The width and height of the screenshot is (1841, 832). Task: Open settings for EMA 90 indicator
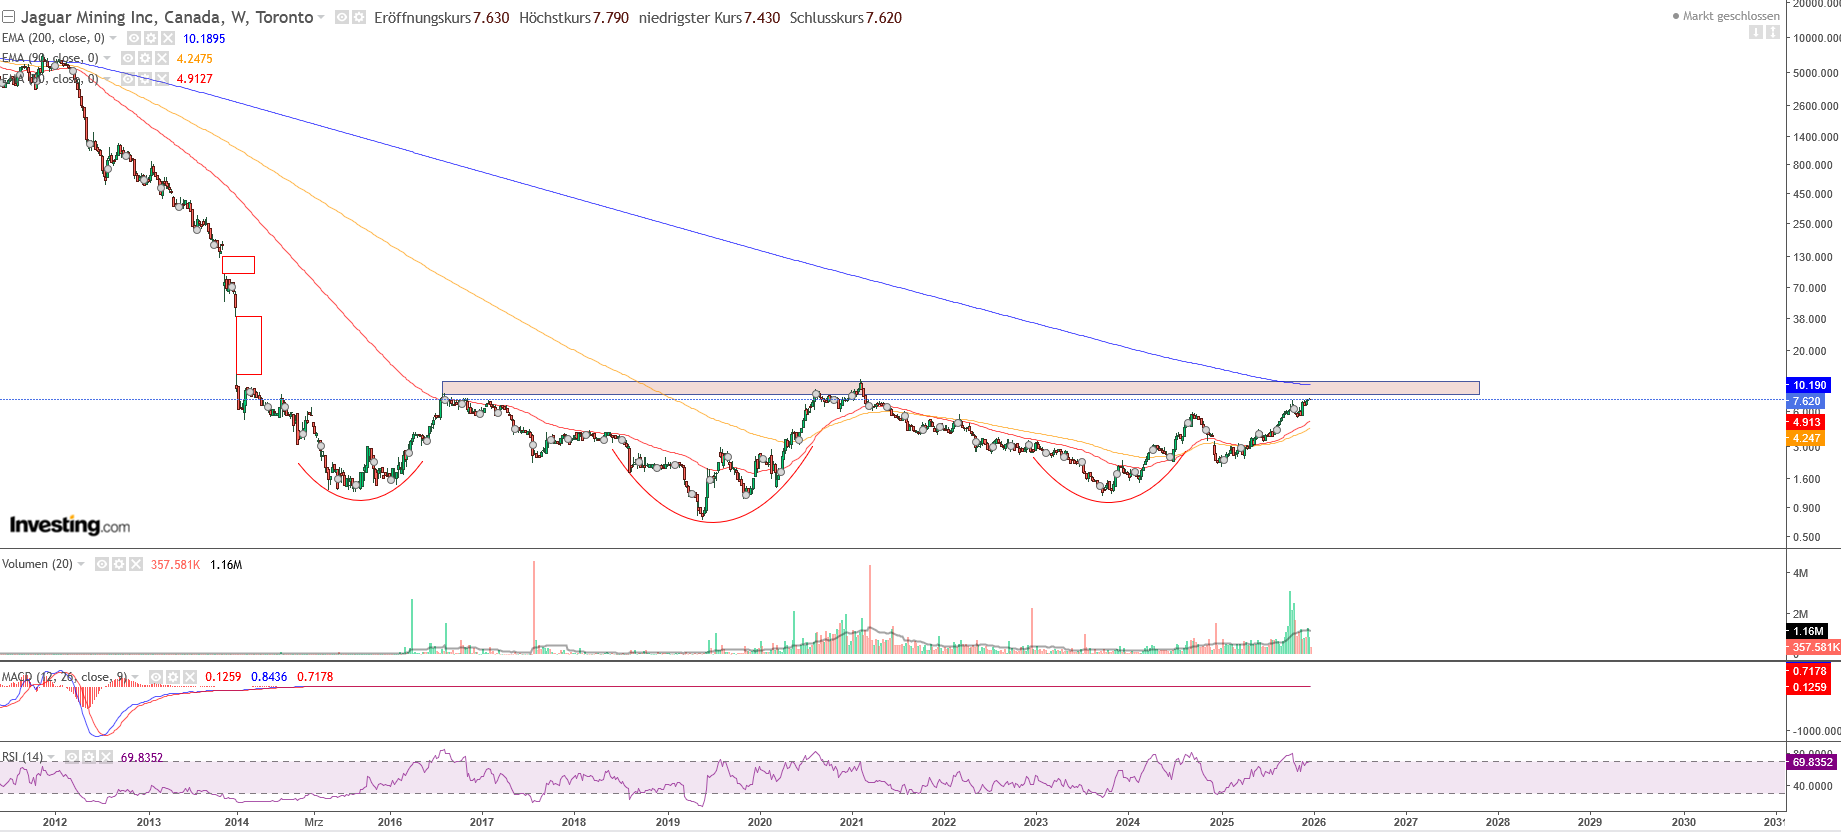pos(145,58)
